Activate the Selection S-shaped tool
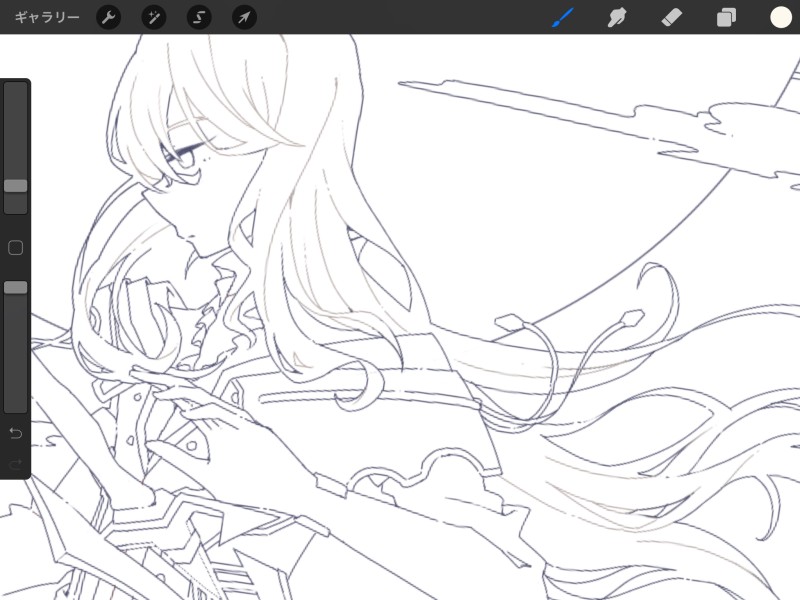This screenshot has height=600, width=800. [x=199, y=18]
